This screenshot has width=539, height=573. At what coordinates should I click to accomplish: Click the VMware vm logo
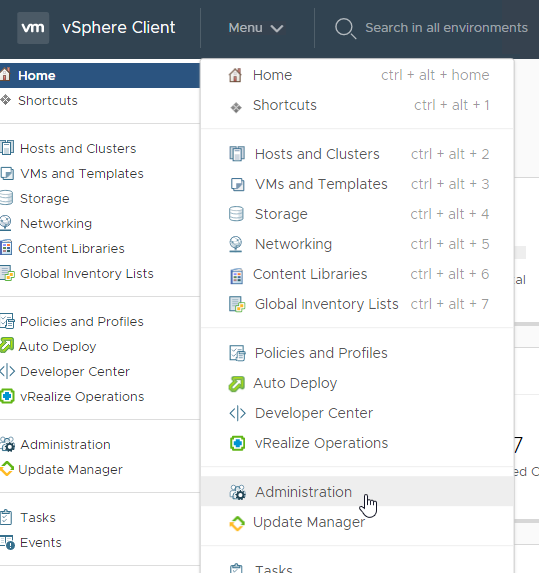tap(33, 28)
